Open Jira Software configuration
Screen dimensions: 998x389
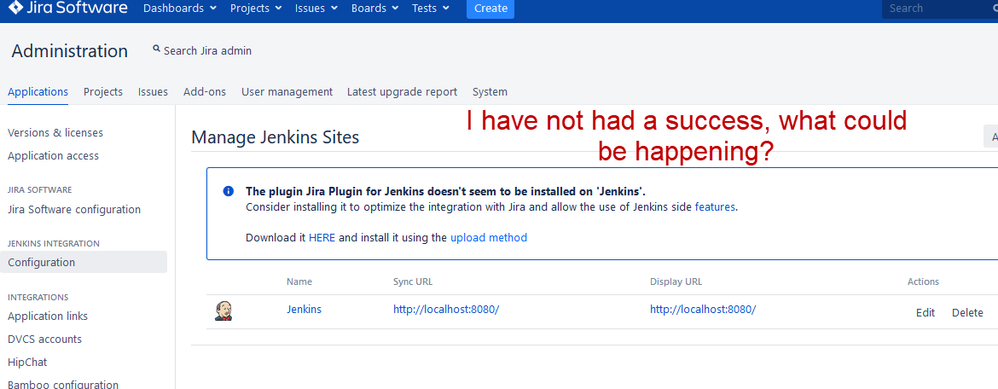click(74, 209)
